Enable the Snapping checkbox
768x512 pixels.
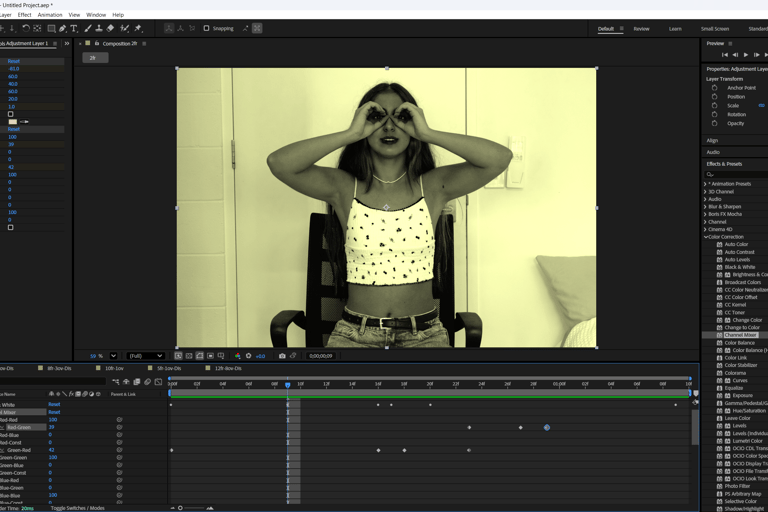point(206,28)
